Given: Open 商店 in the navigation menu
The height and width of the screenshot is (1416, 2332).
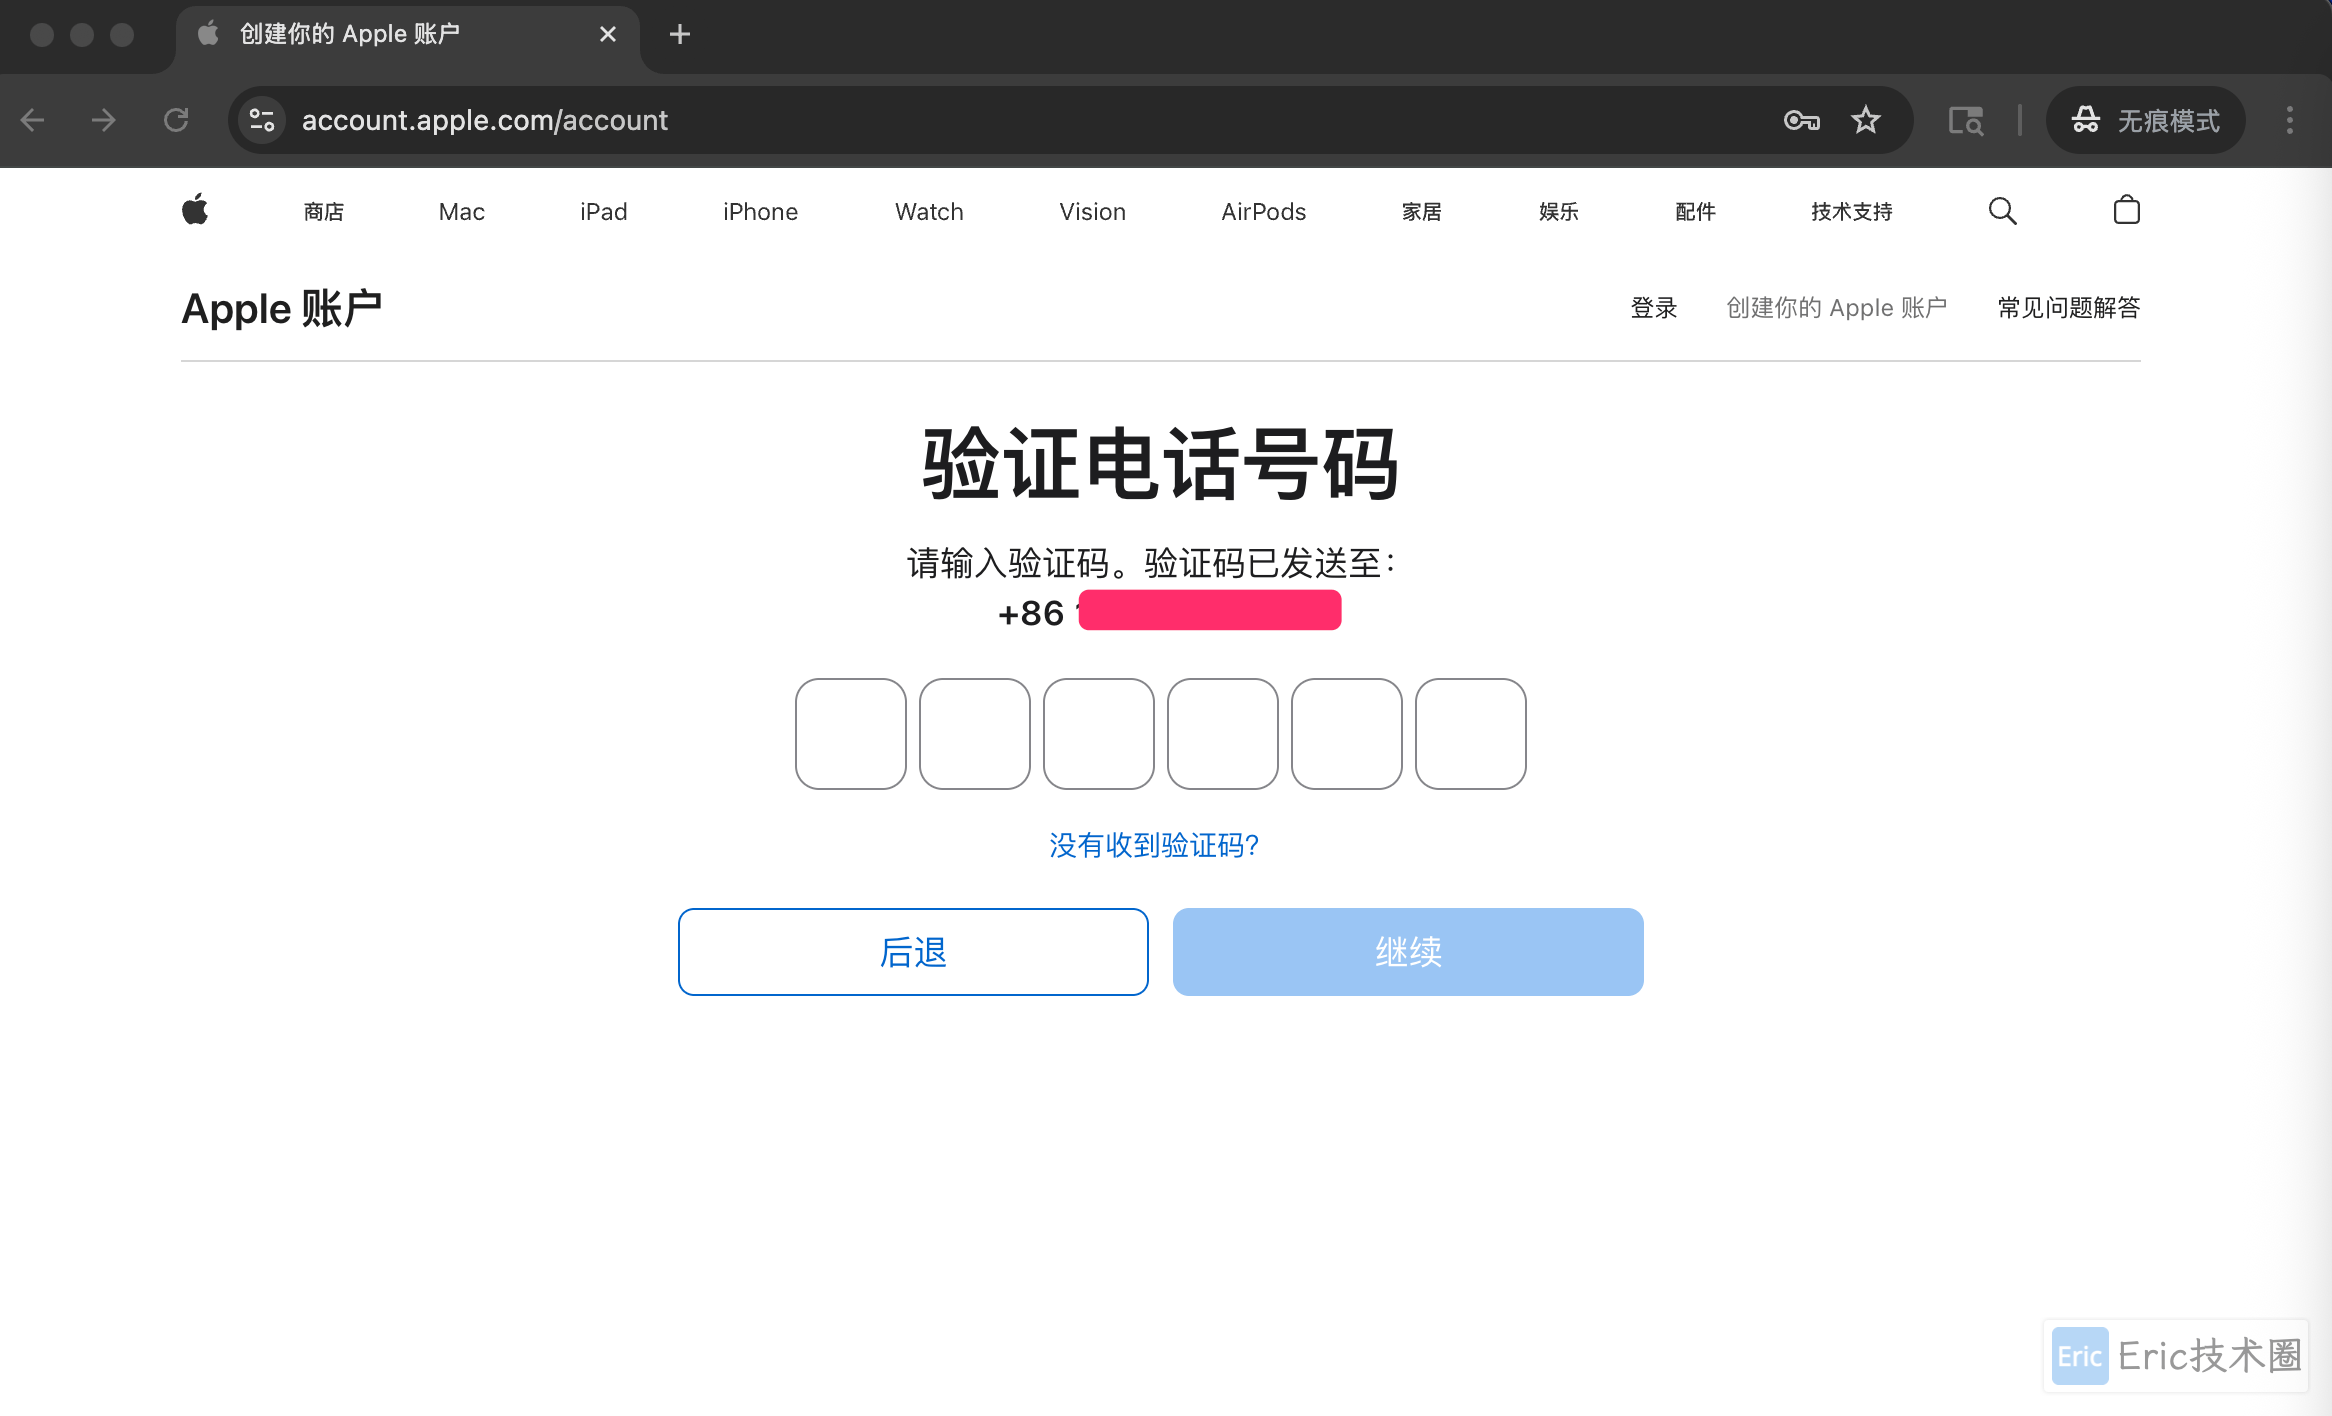Looking at the screenshot, I should click(x=324, y=212).
